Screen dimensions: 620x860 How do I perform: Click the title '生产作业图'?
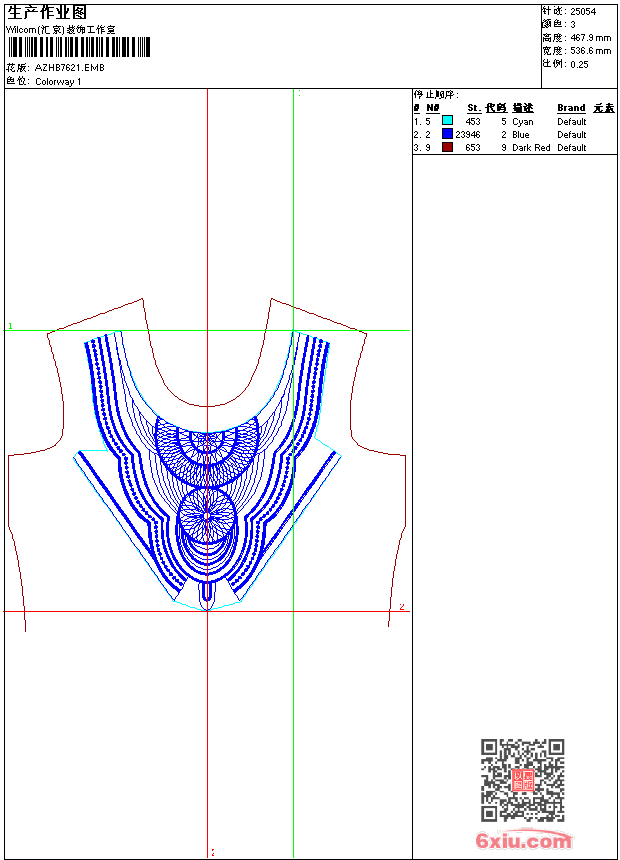[47, 13]
